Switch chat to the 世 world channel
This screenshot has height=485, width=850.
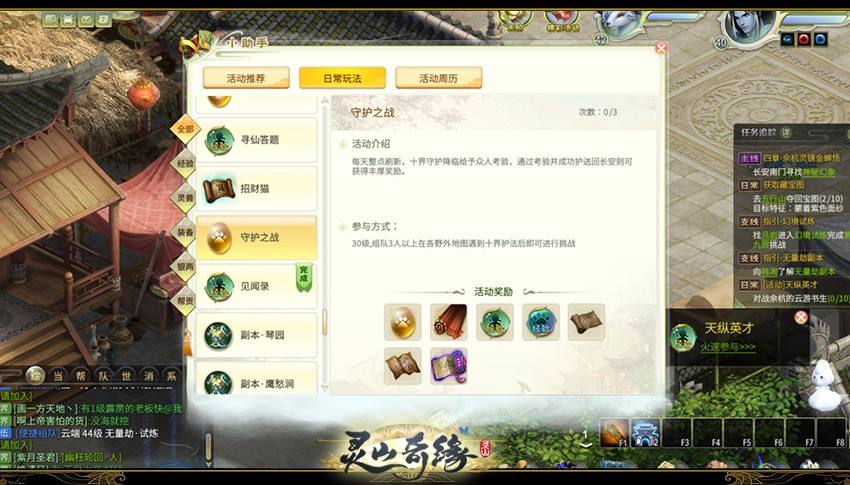126,376
